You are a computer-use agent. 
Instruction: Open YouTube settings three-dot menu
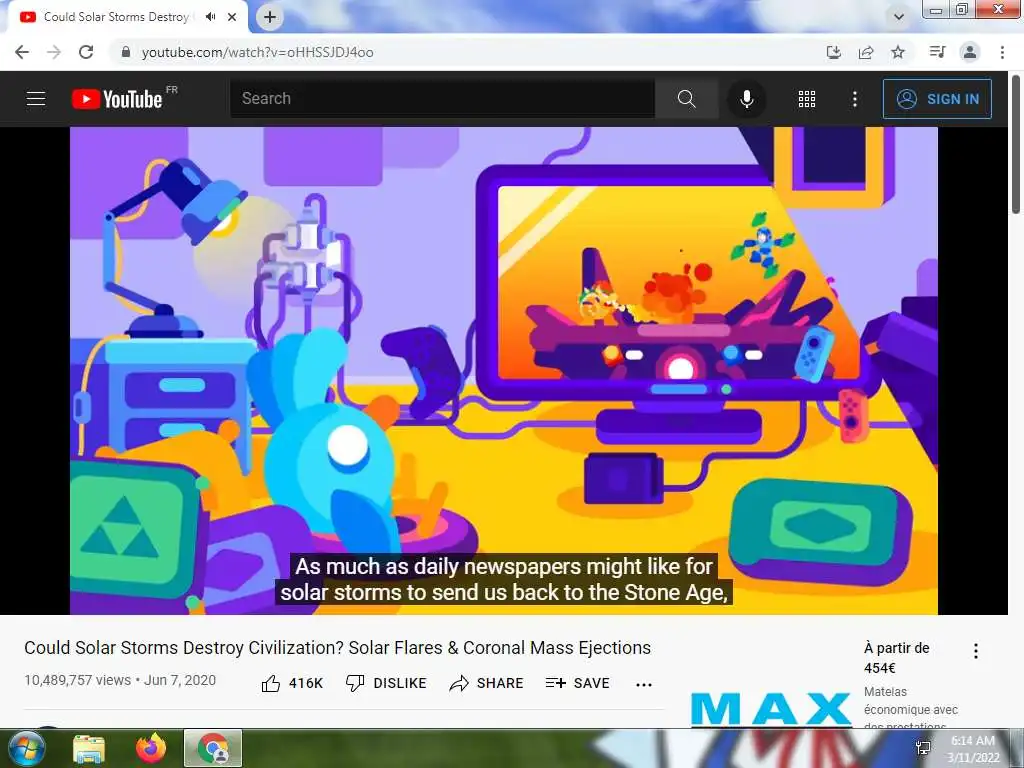click(854, 99)
